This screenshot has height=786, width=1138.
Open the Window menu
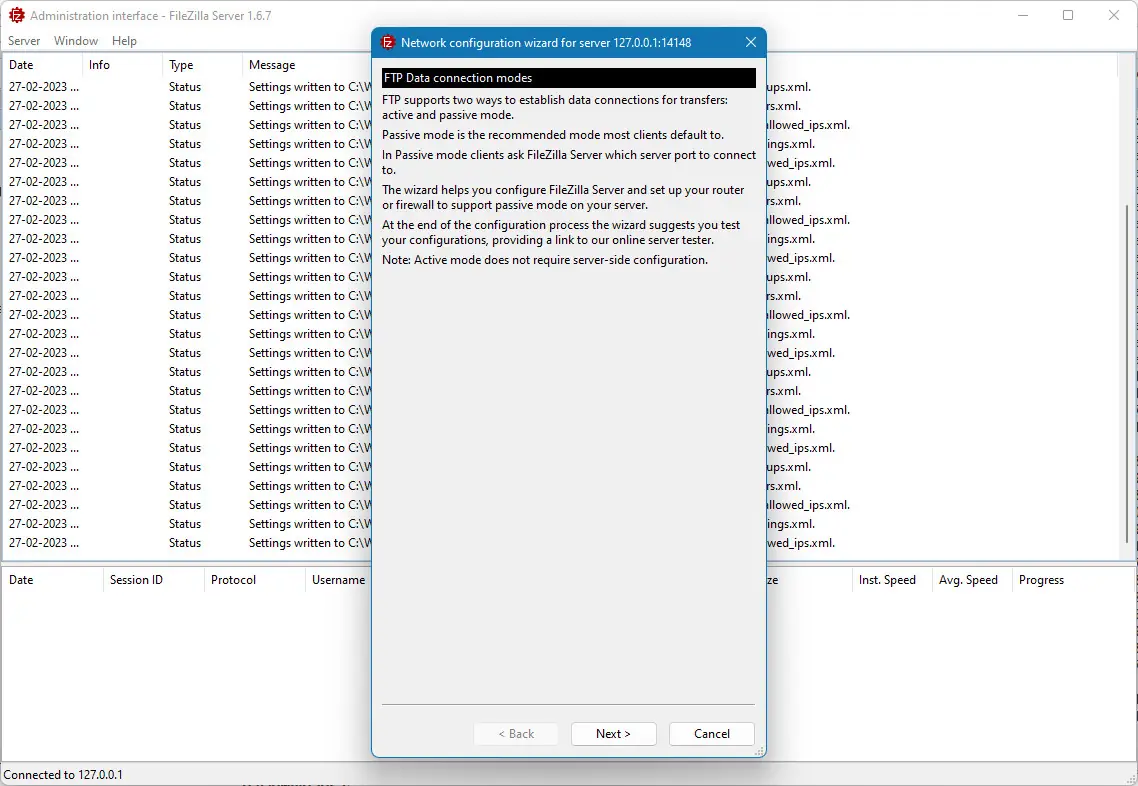[75, 41]
